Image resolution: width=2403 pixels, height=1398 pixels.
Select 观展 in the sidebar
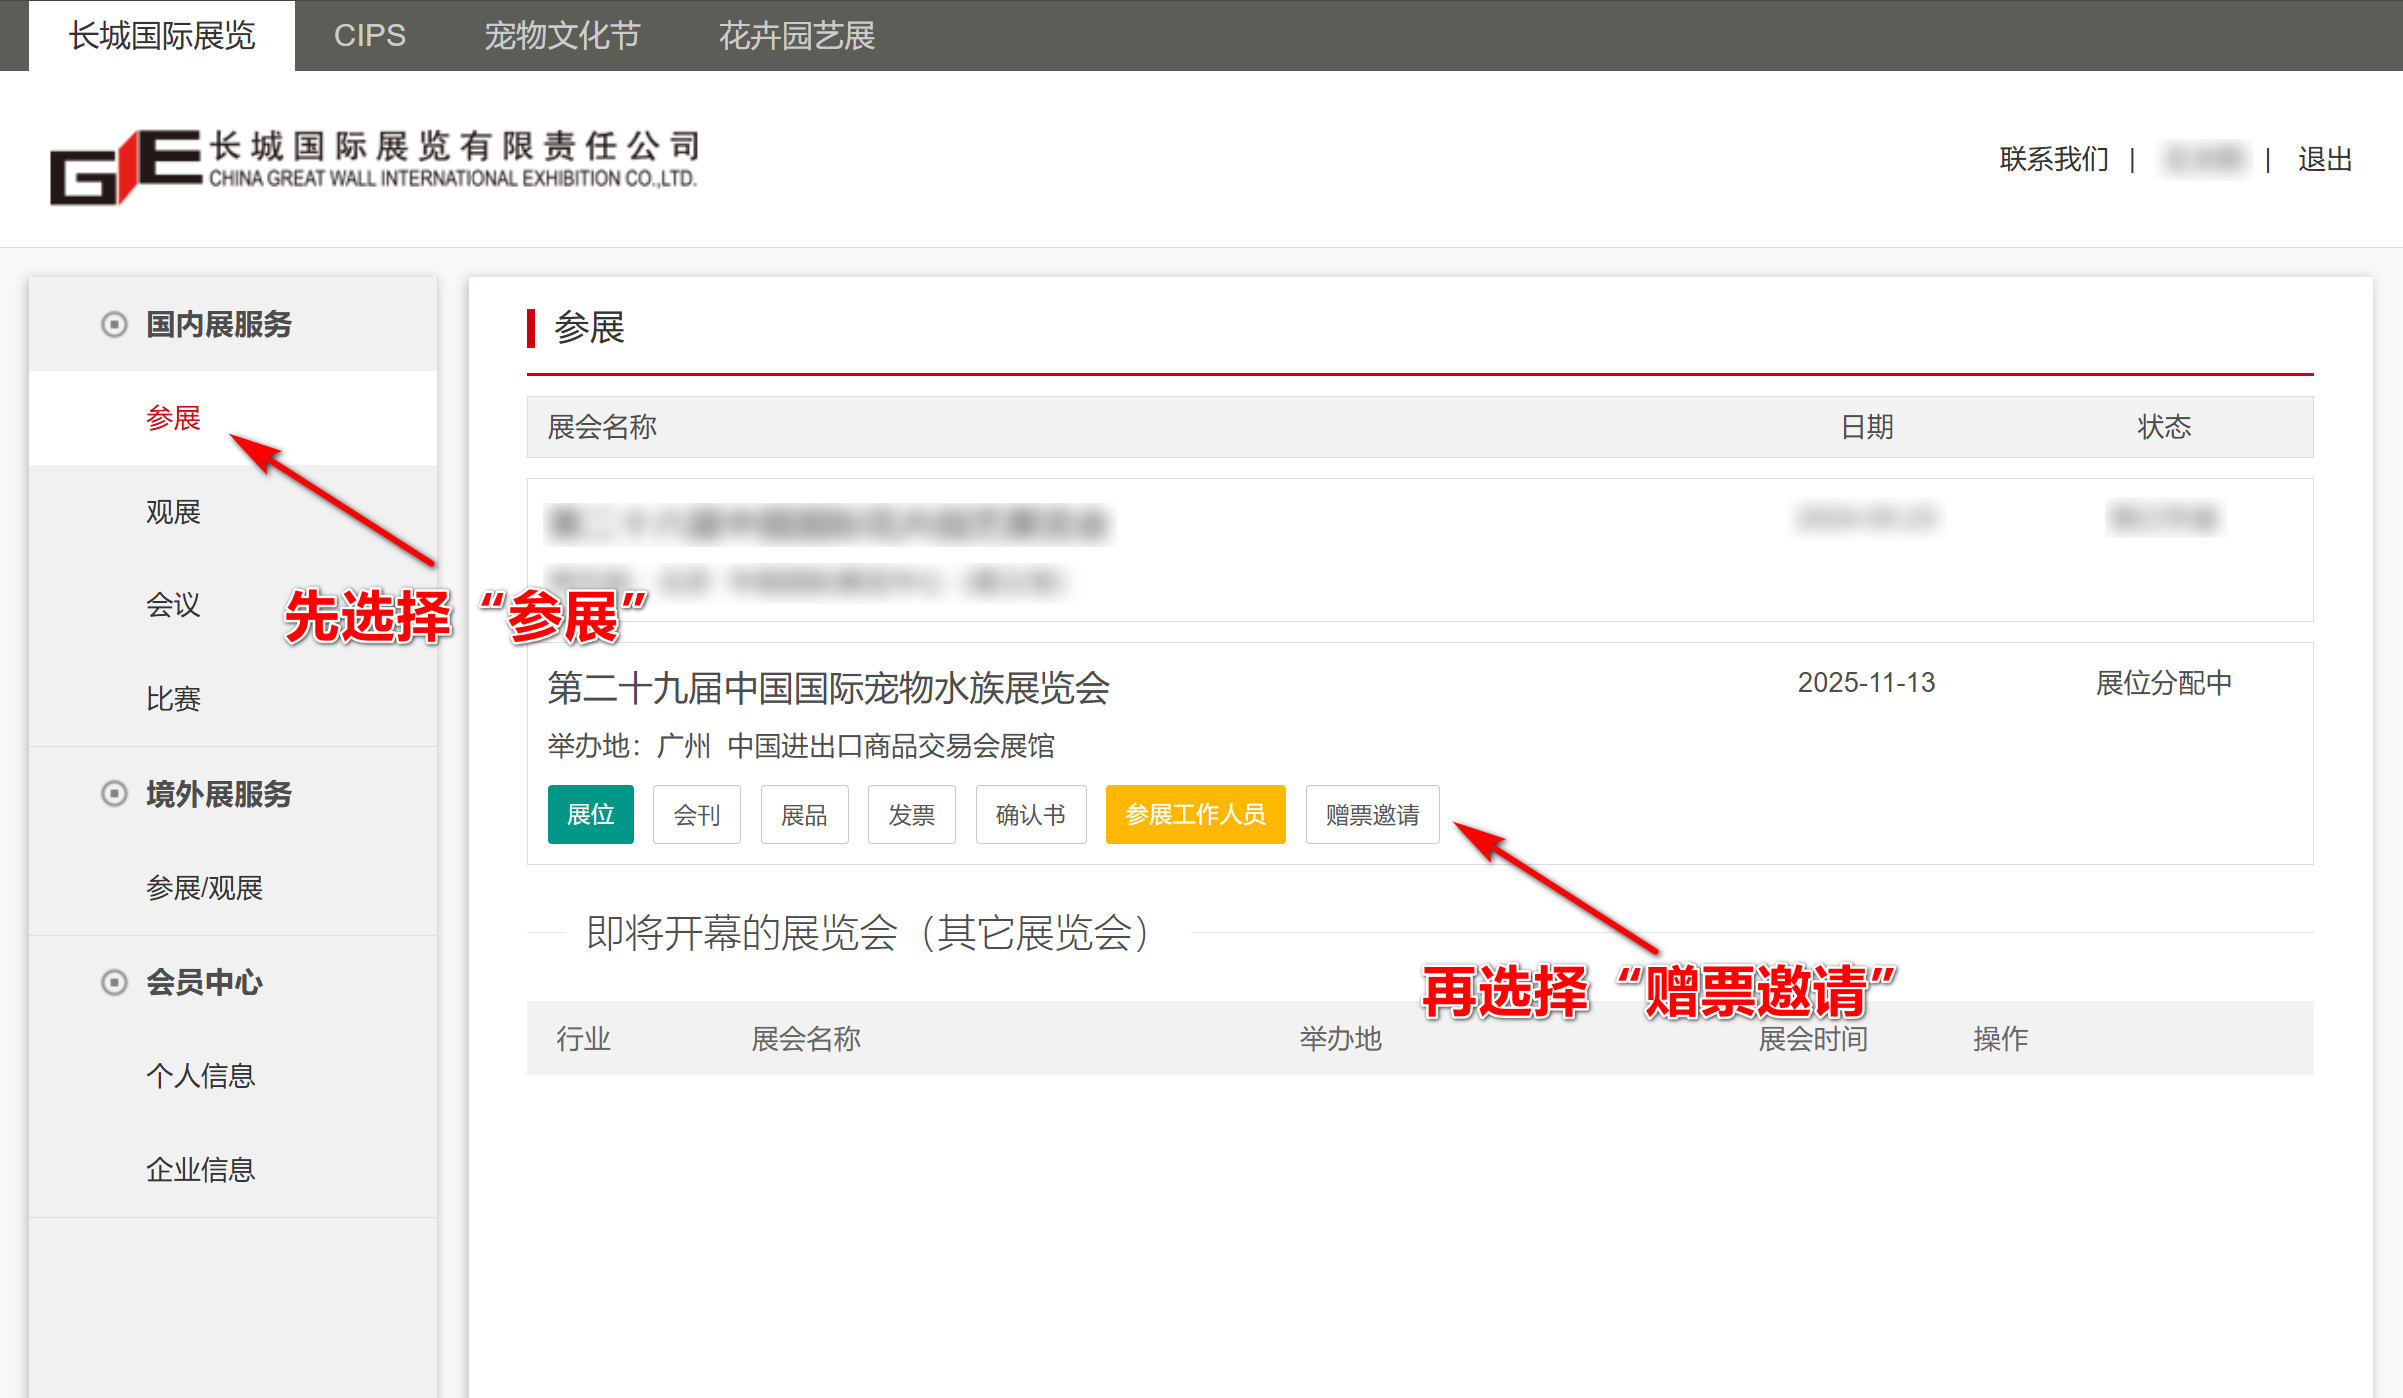click(x=173, y=512)
